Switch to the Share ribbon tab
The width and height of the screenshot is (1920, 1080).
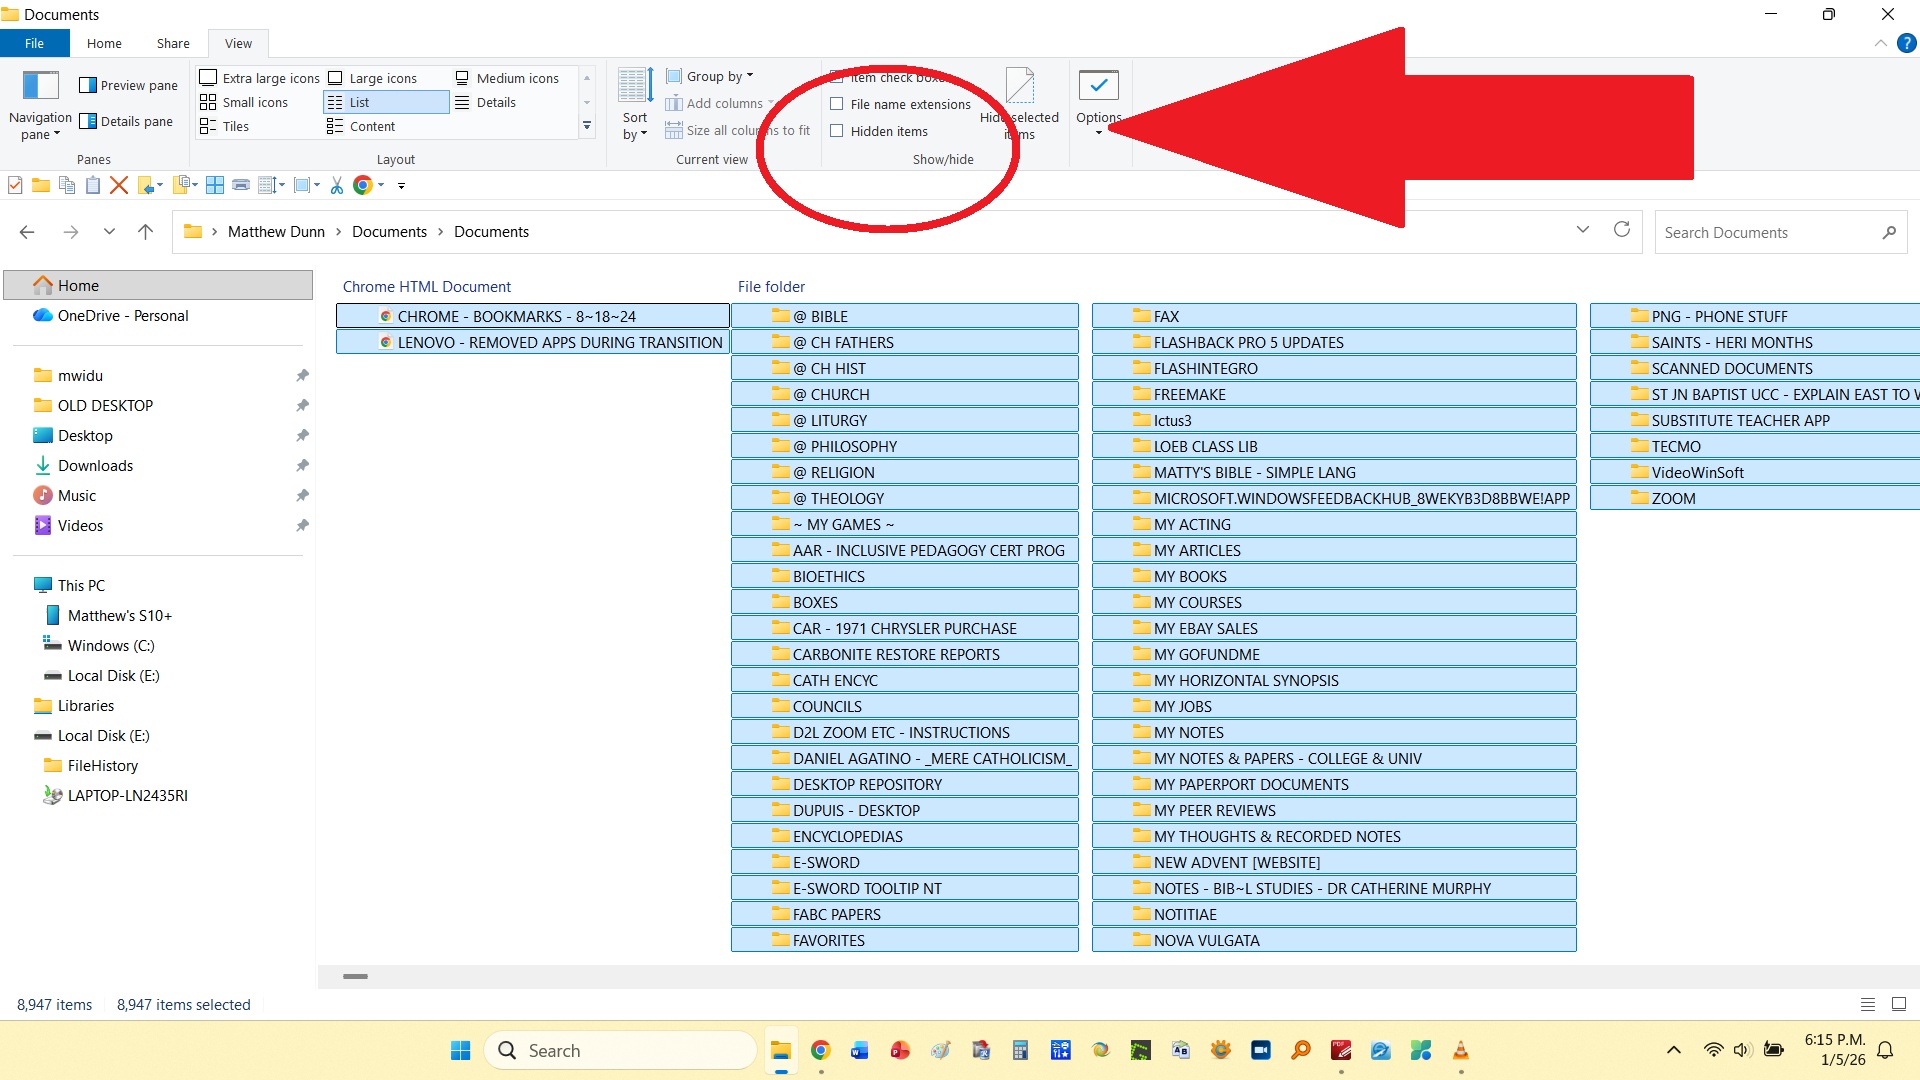pos(173,43)
